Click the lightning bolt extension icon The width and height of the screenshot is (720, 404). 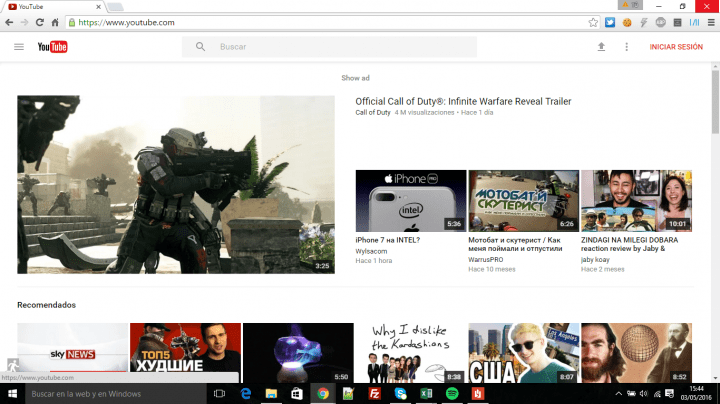[x=644, y=22]
